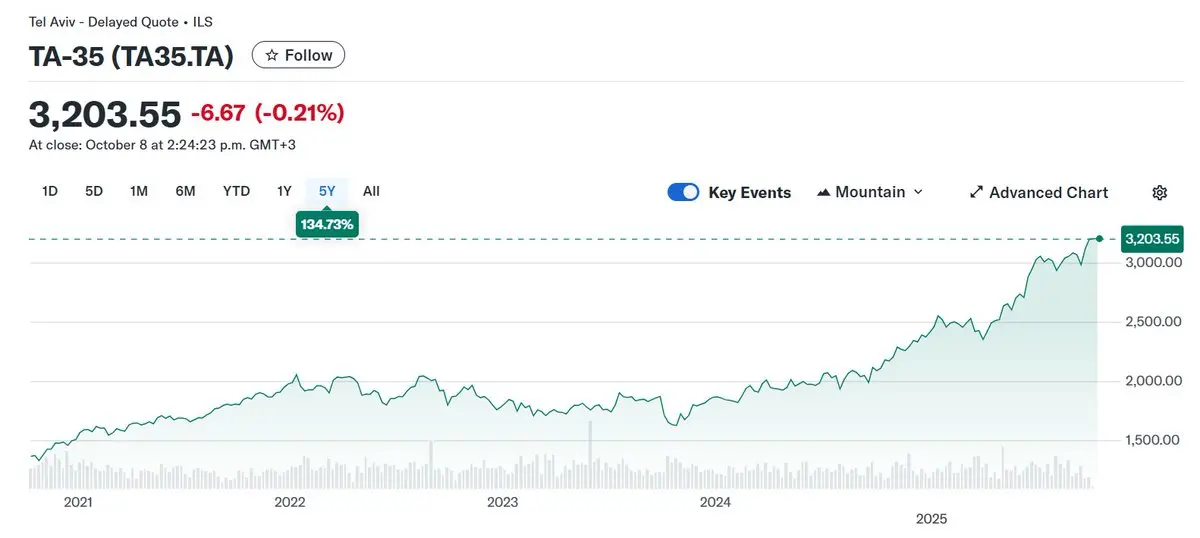The height and width of the screenshot is (538, 1200).
Task: Choose the YTD range tab
Action: (x=236, y=191)
